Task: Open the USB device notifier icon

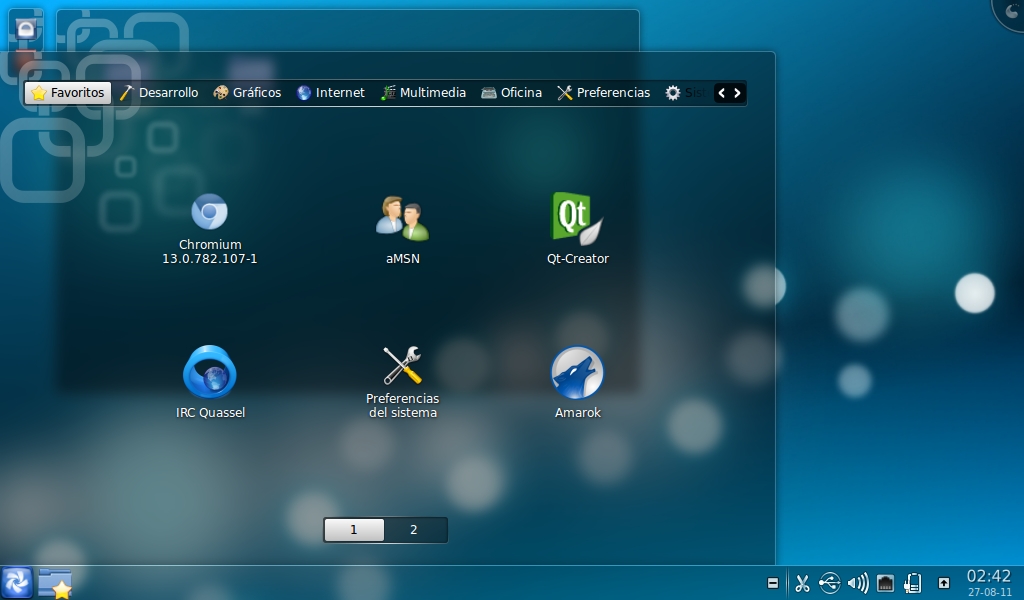Action: pos(829,583)
